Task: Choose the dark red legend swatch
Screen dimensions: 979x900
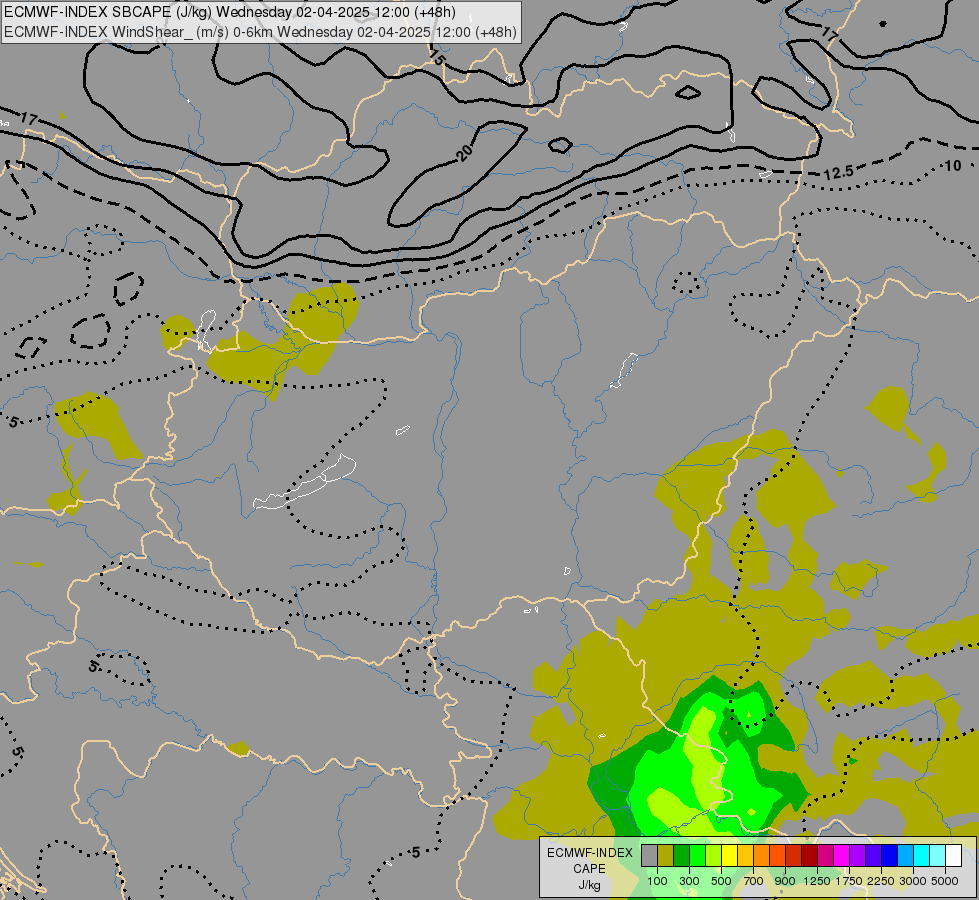Action: point(809,855)
